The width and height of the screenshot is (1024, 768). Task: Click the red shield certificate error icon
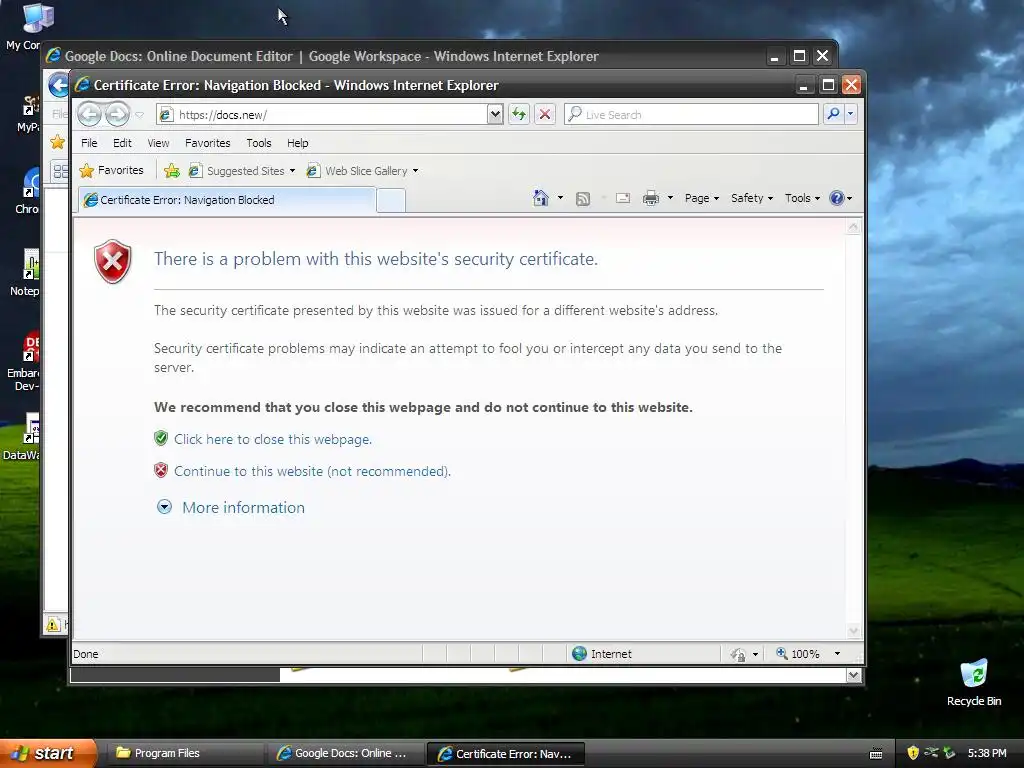coord(113,261)
